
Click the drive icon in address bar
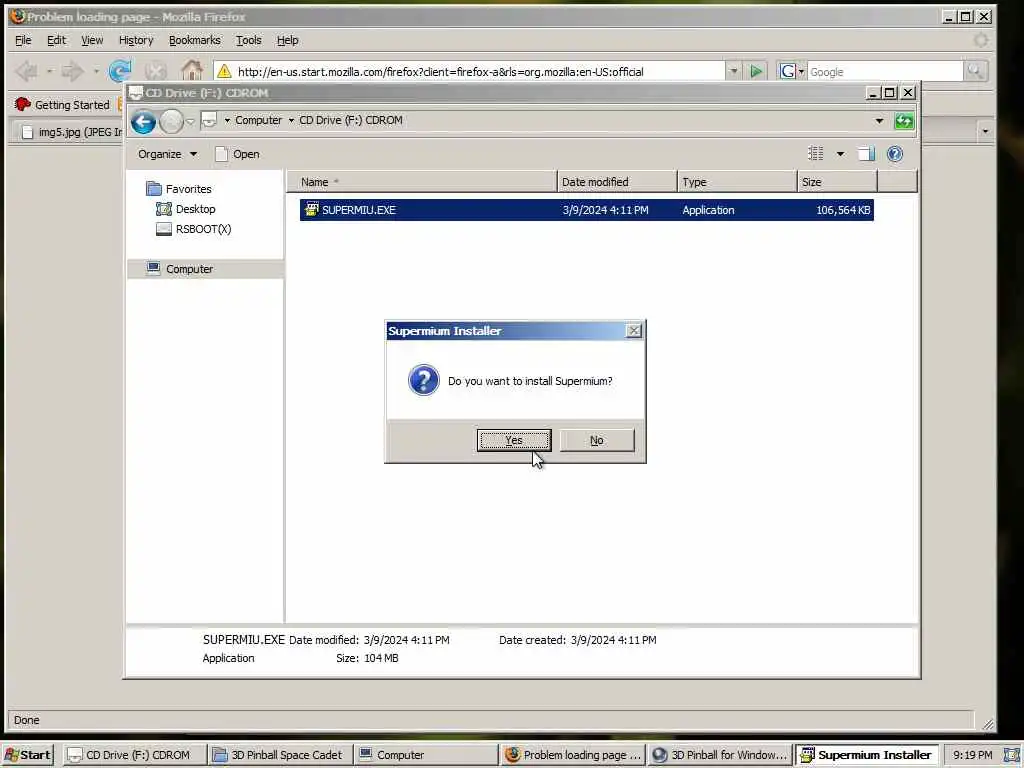[x=209, y=120]
